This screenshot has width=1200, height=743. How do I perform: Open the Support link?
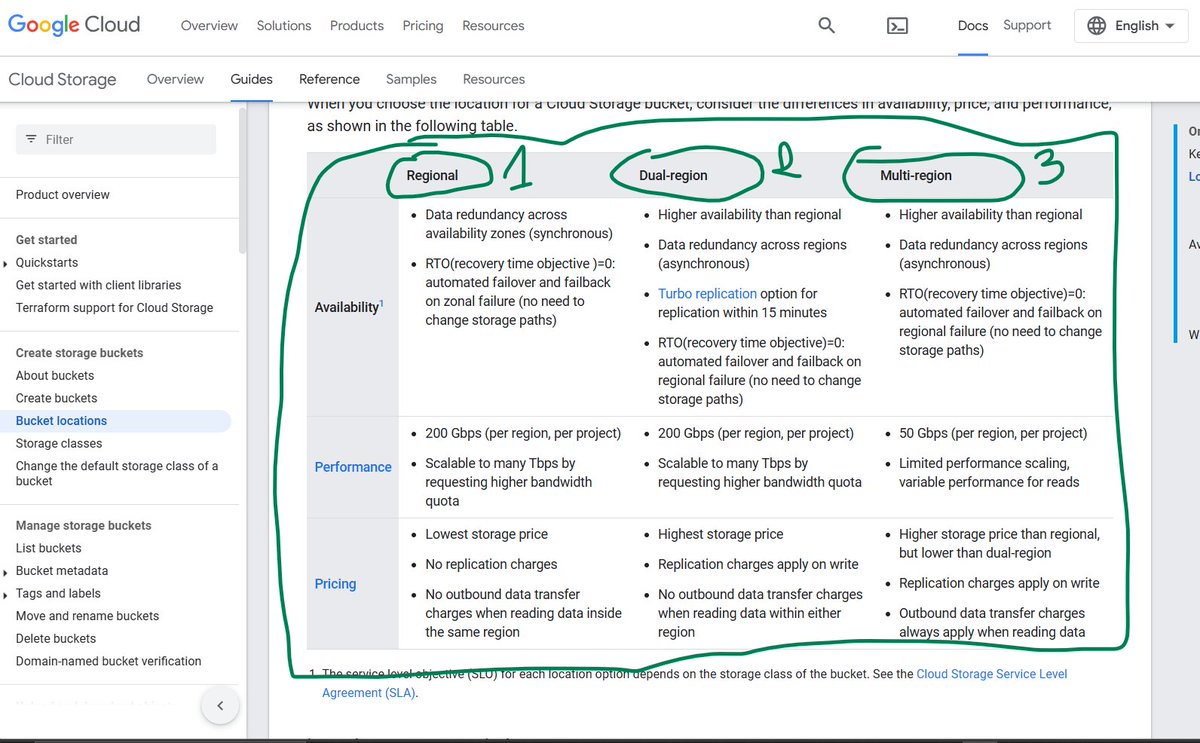(1027, 26)
